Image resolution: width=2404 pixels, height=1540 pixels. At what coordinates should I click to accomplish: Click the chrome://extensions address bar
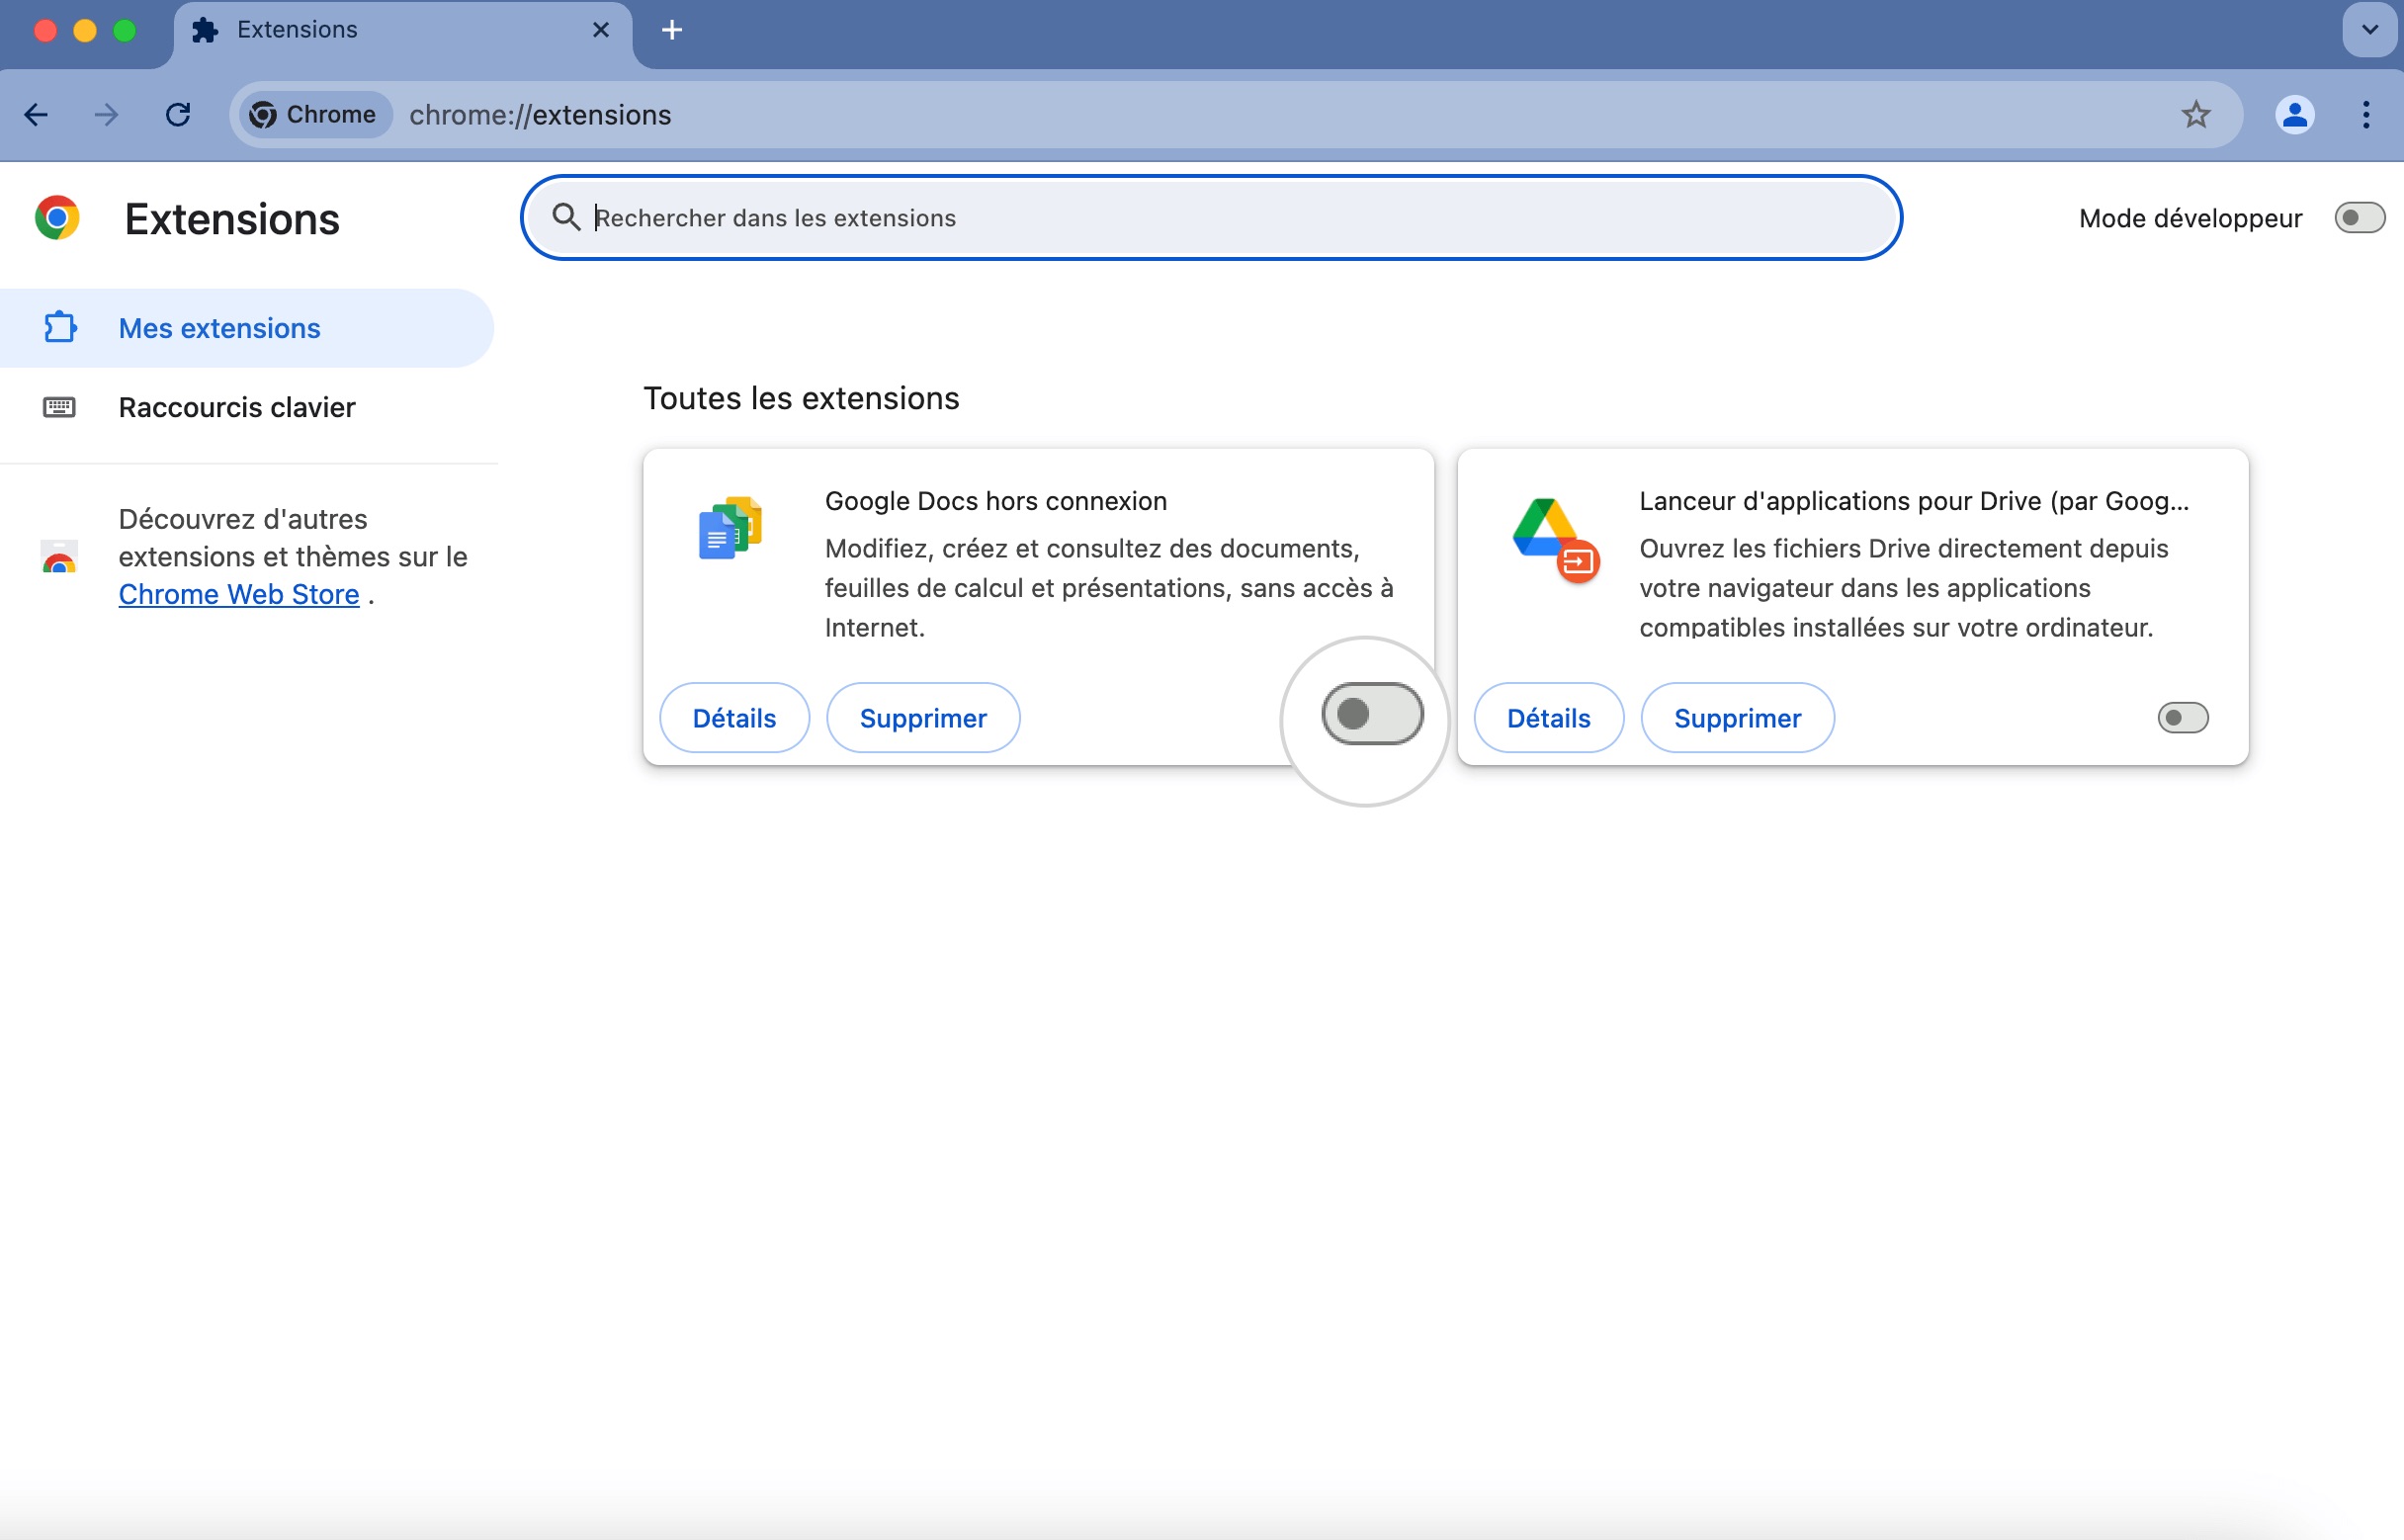point(1235,115)
